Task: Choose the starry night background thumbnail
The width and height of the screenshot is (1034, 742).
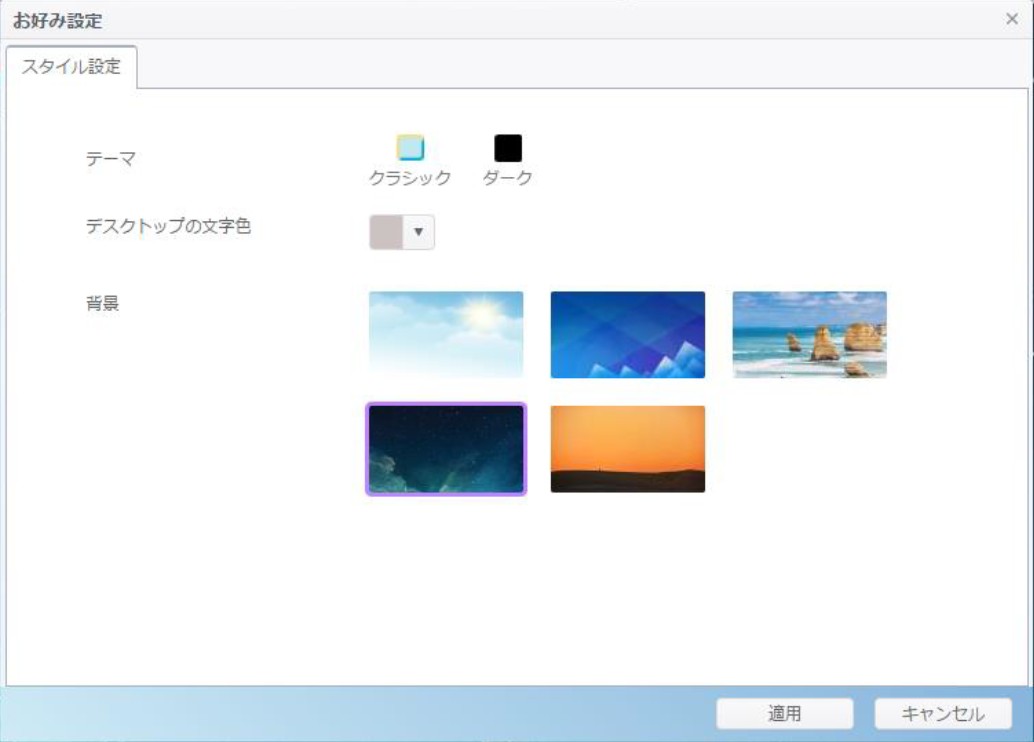Action: point(446,449)
